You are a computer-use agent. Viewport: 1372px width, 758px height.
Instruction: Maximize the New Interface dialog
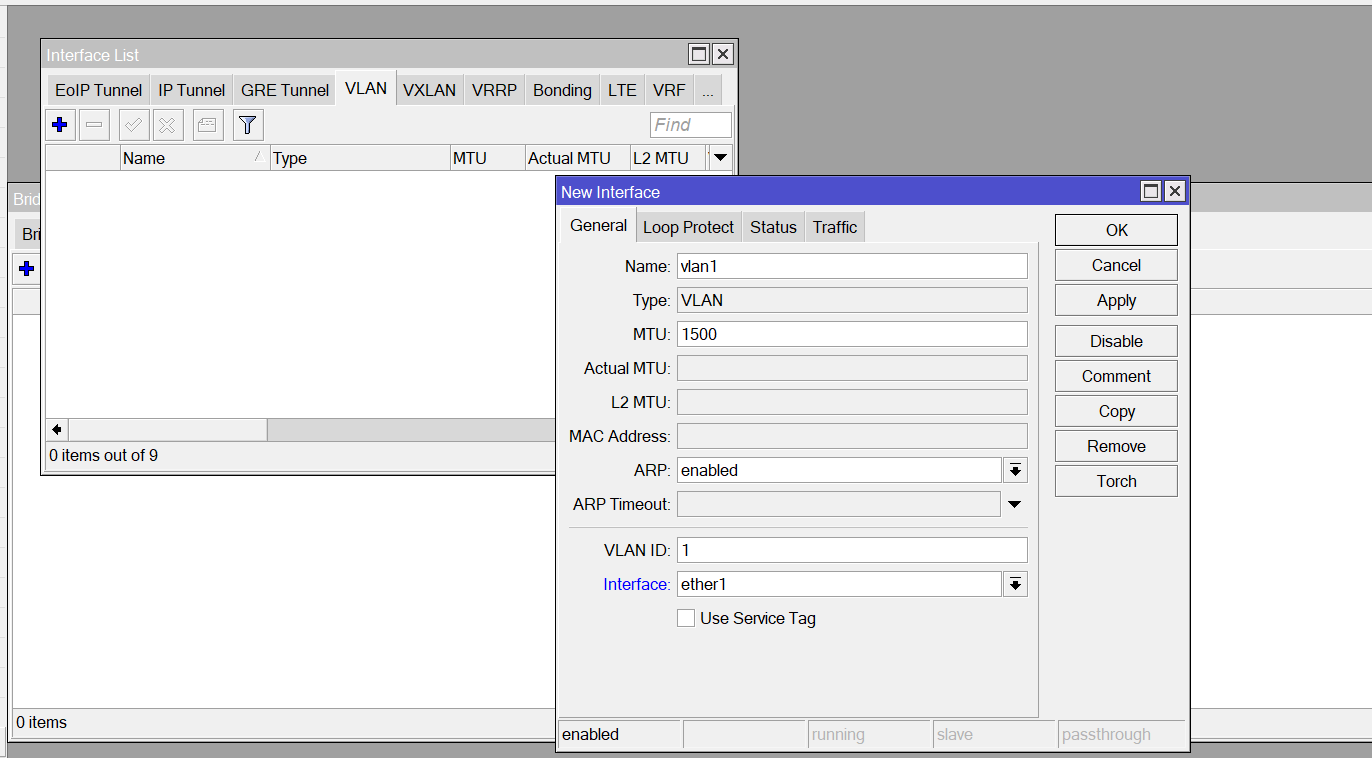[x=1152, y=191]
